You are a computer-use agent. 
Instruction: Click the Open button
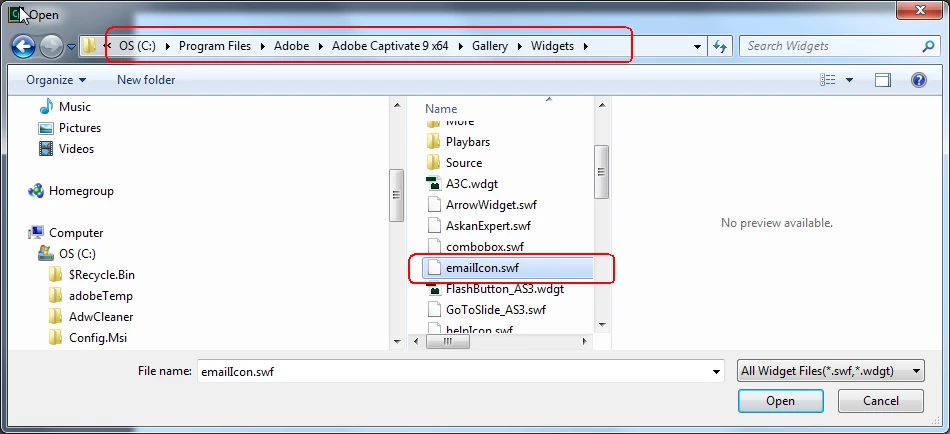click(x=780, y=401)
